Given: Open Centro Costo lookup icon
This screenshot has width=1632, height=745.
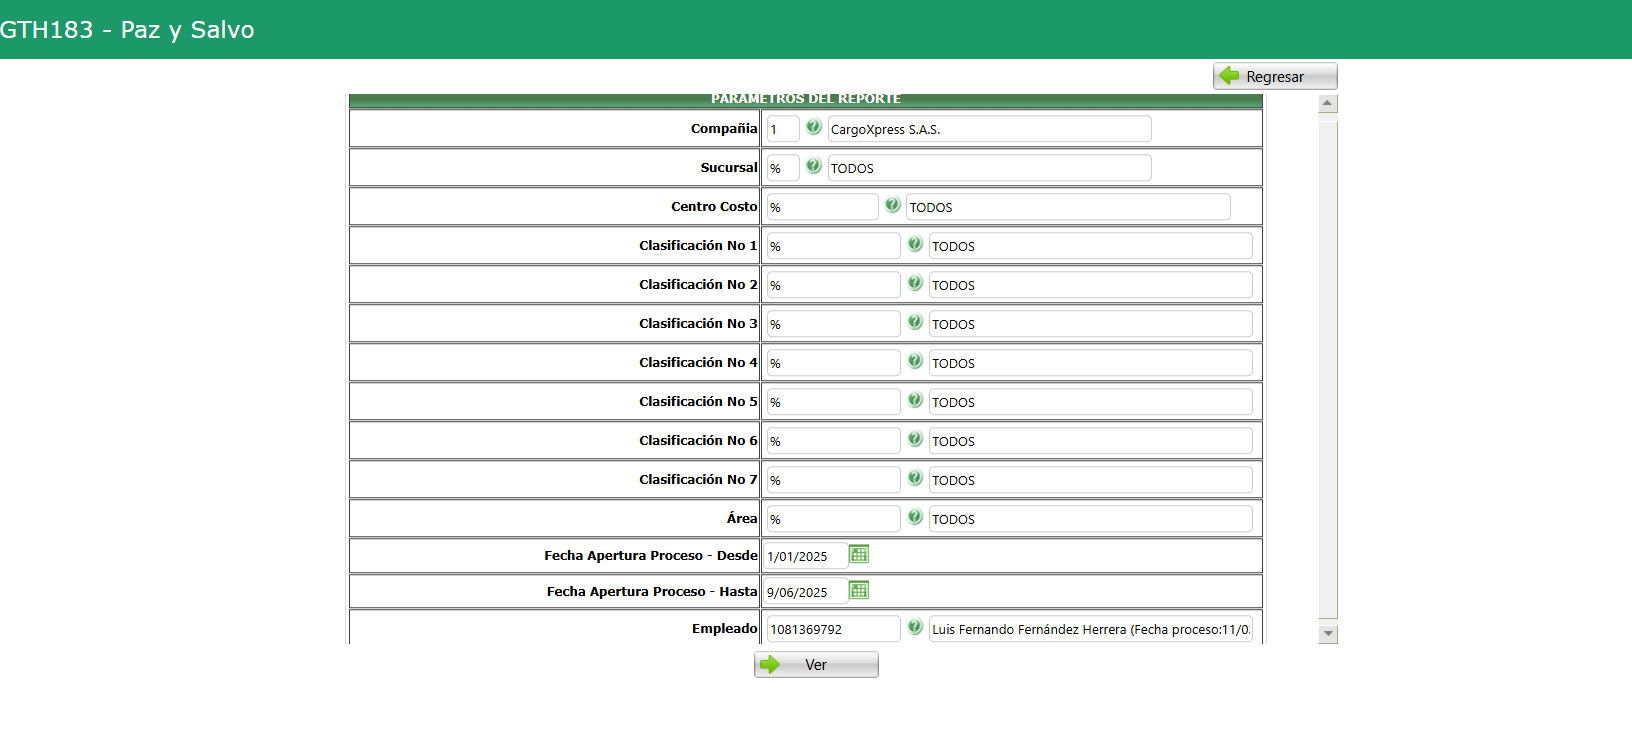Looking at the screenshot, I should click(x=893, y=205).
